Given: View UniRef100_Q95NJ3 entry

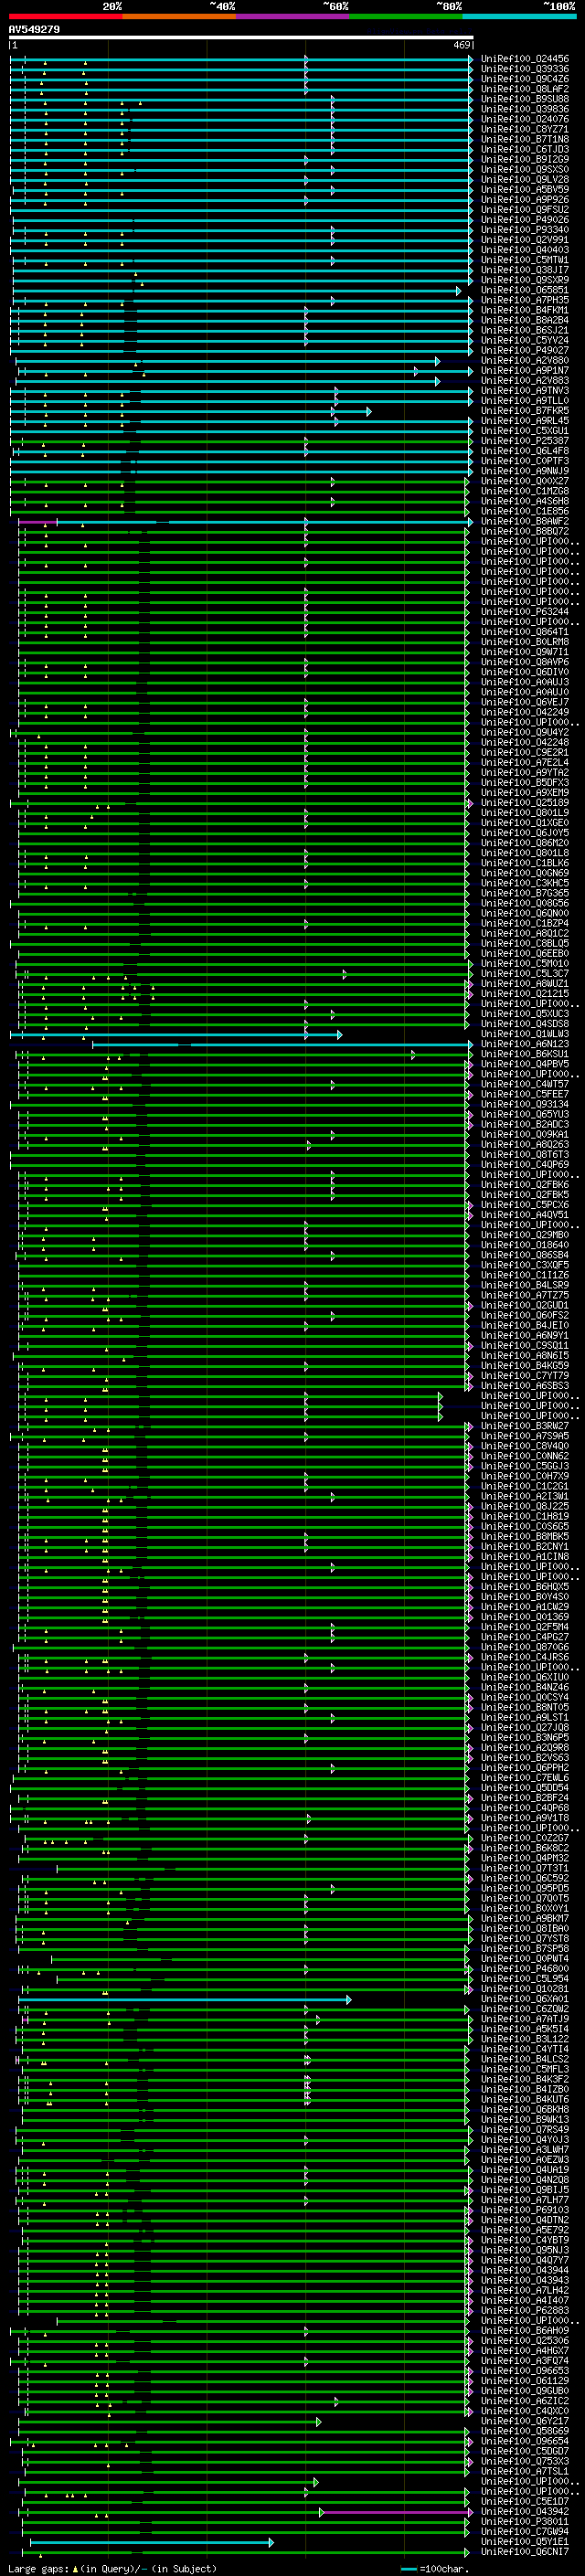Looking at the screenshot, I should click(x=525, y=2250).
